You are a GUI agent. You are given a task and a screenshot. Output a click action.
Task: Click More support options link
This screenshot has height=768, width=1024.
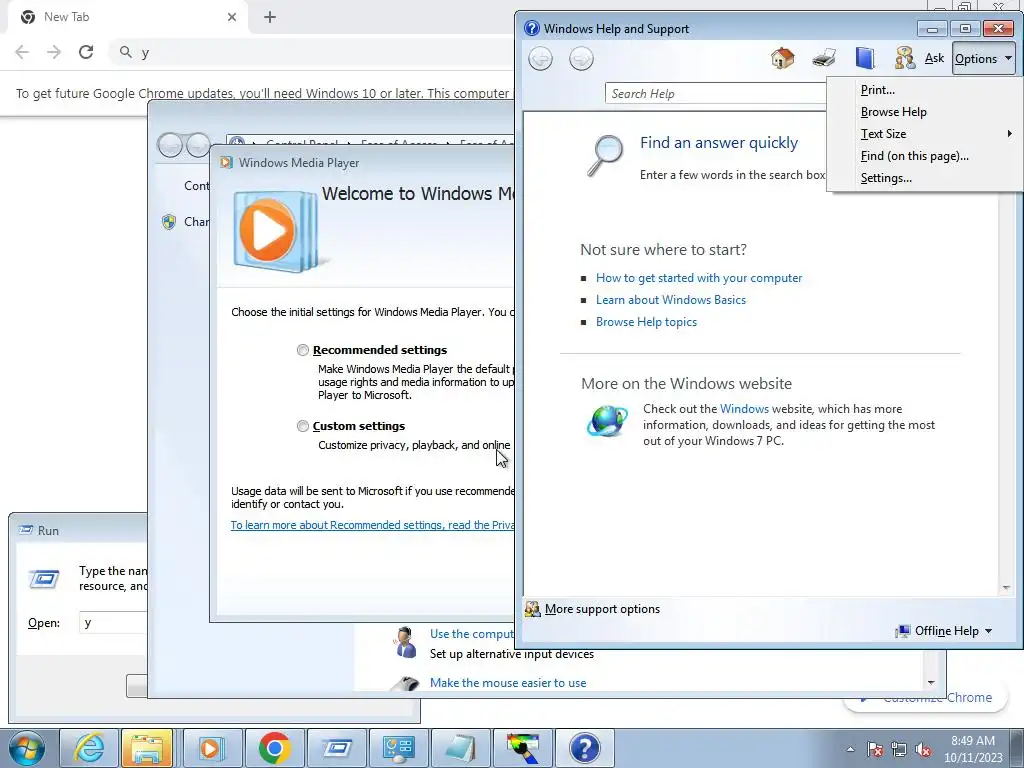(x=602, y=609)
